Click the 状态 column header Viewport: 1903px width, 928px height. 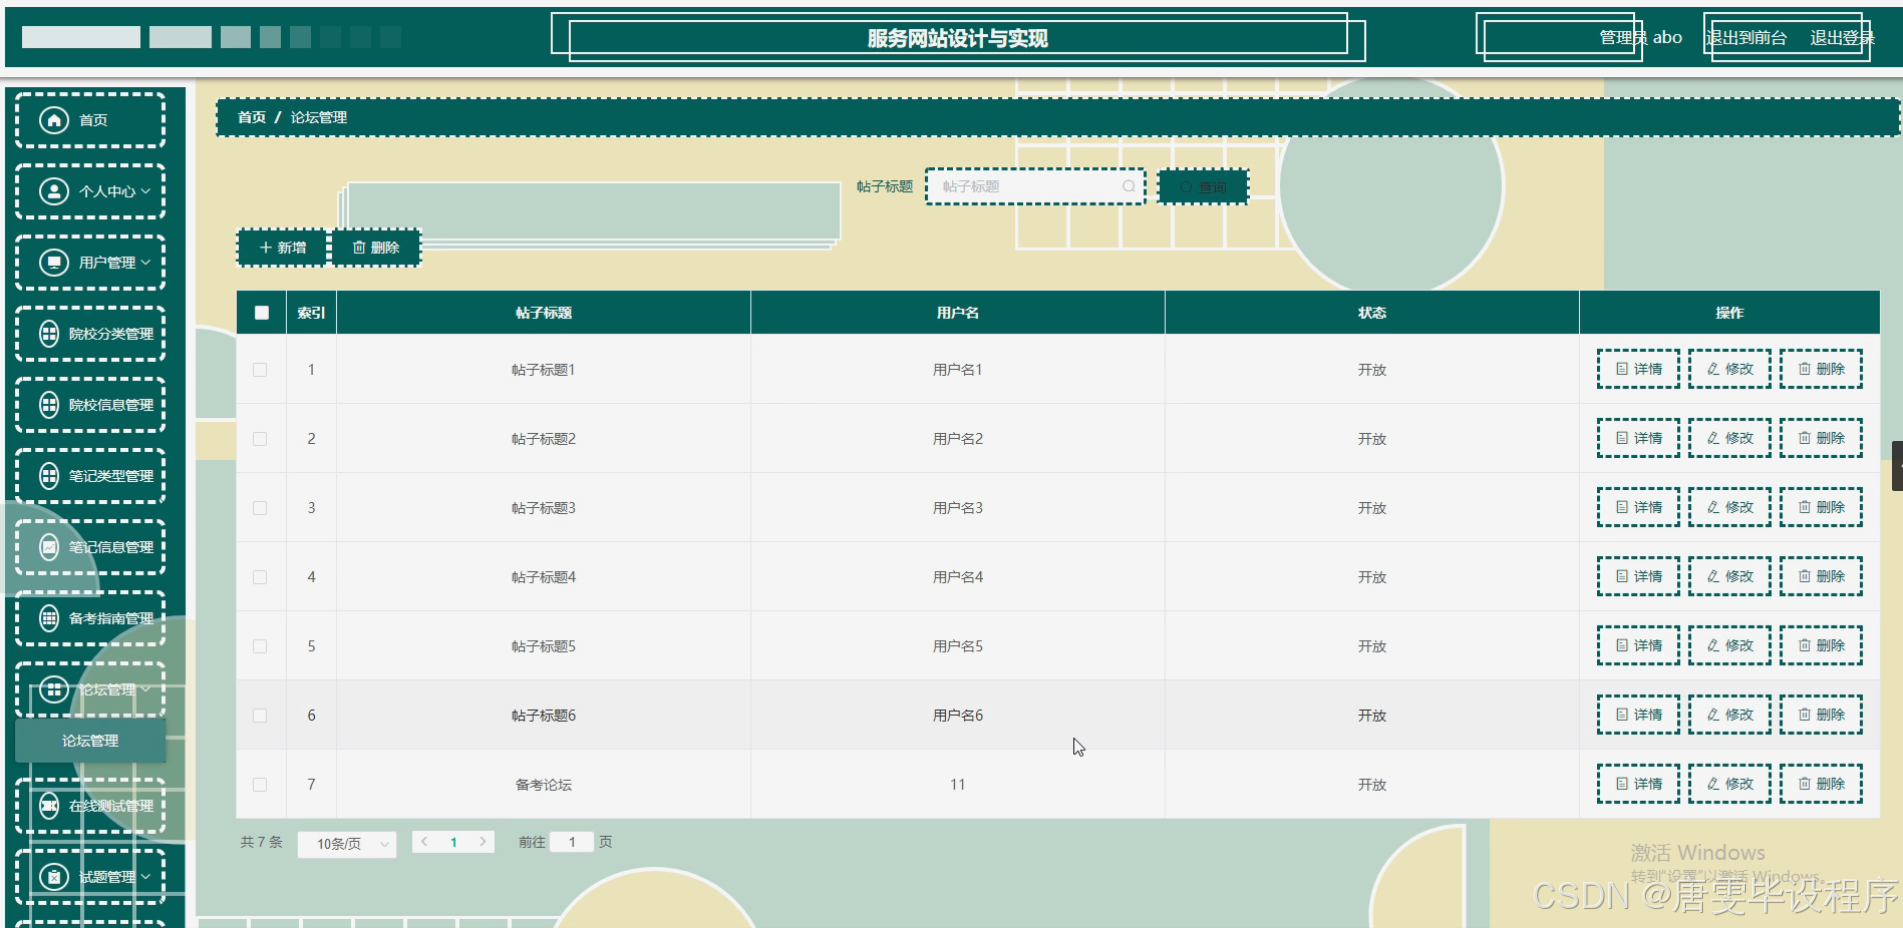[1372, 313]
